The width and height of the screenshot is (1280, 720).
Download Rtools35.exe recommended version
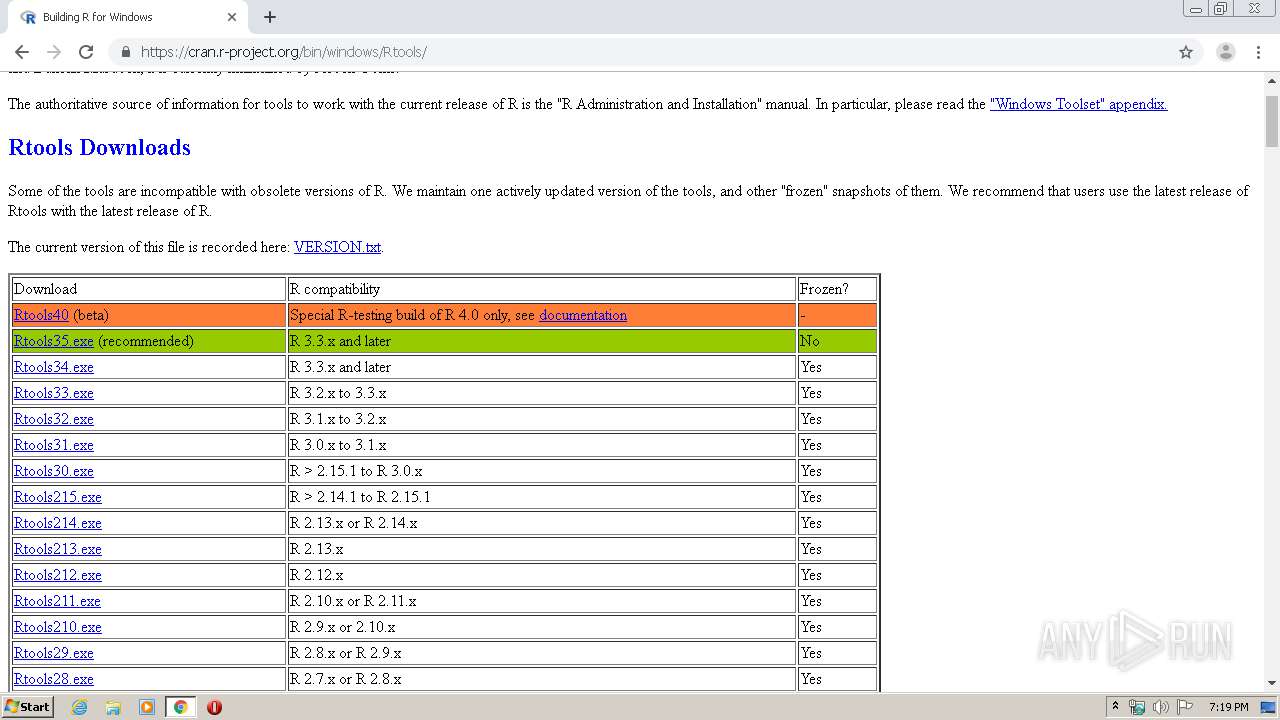click(x=54, y=341)
